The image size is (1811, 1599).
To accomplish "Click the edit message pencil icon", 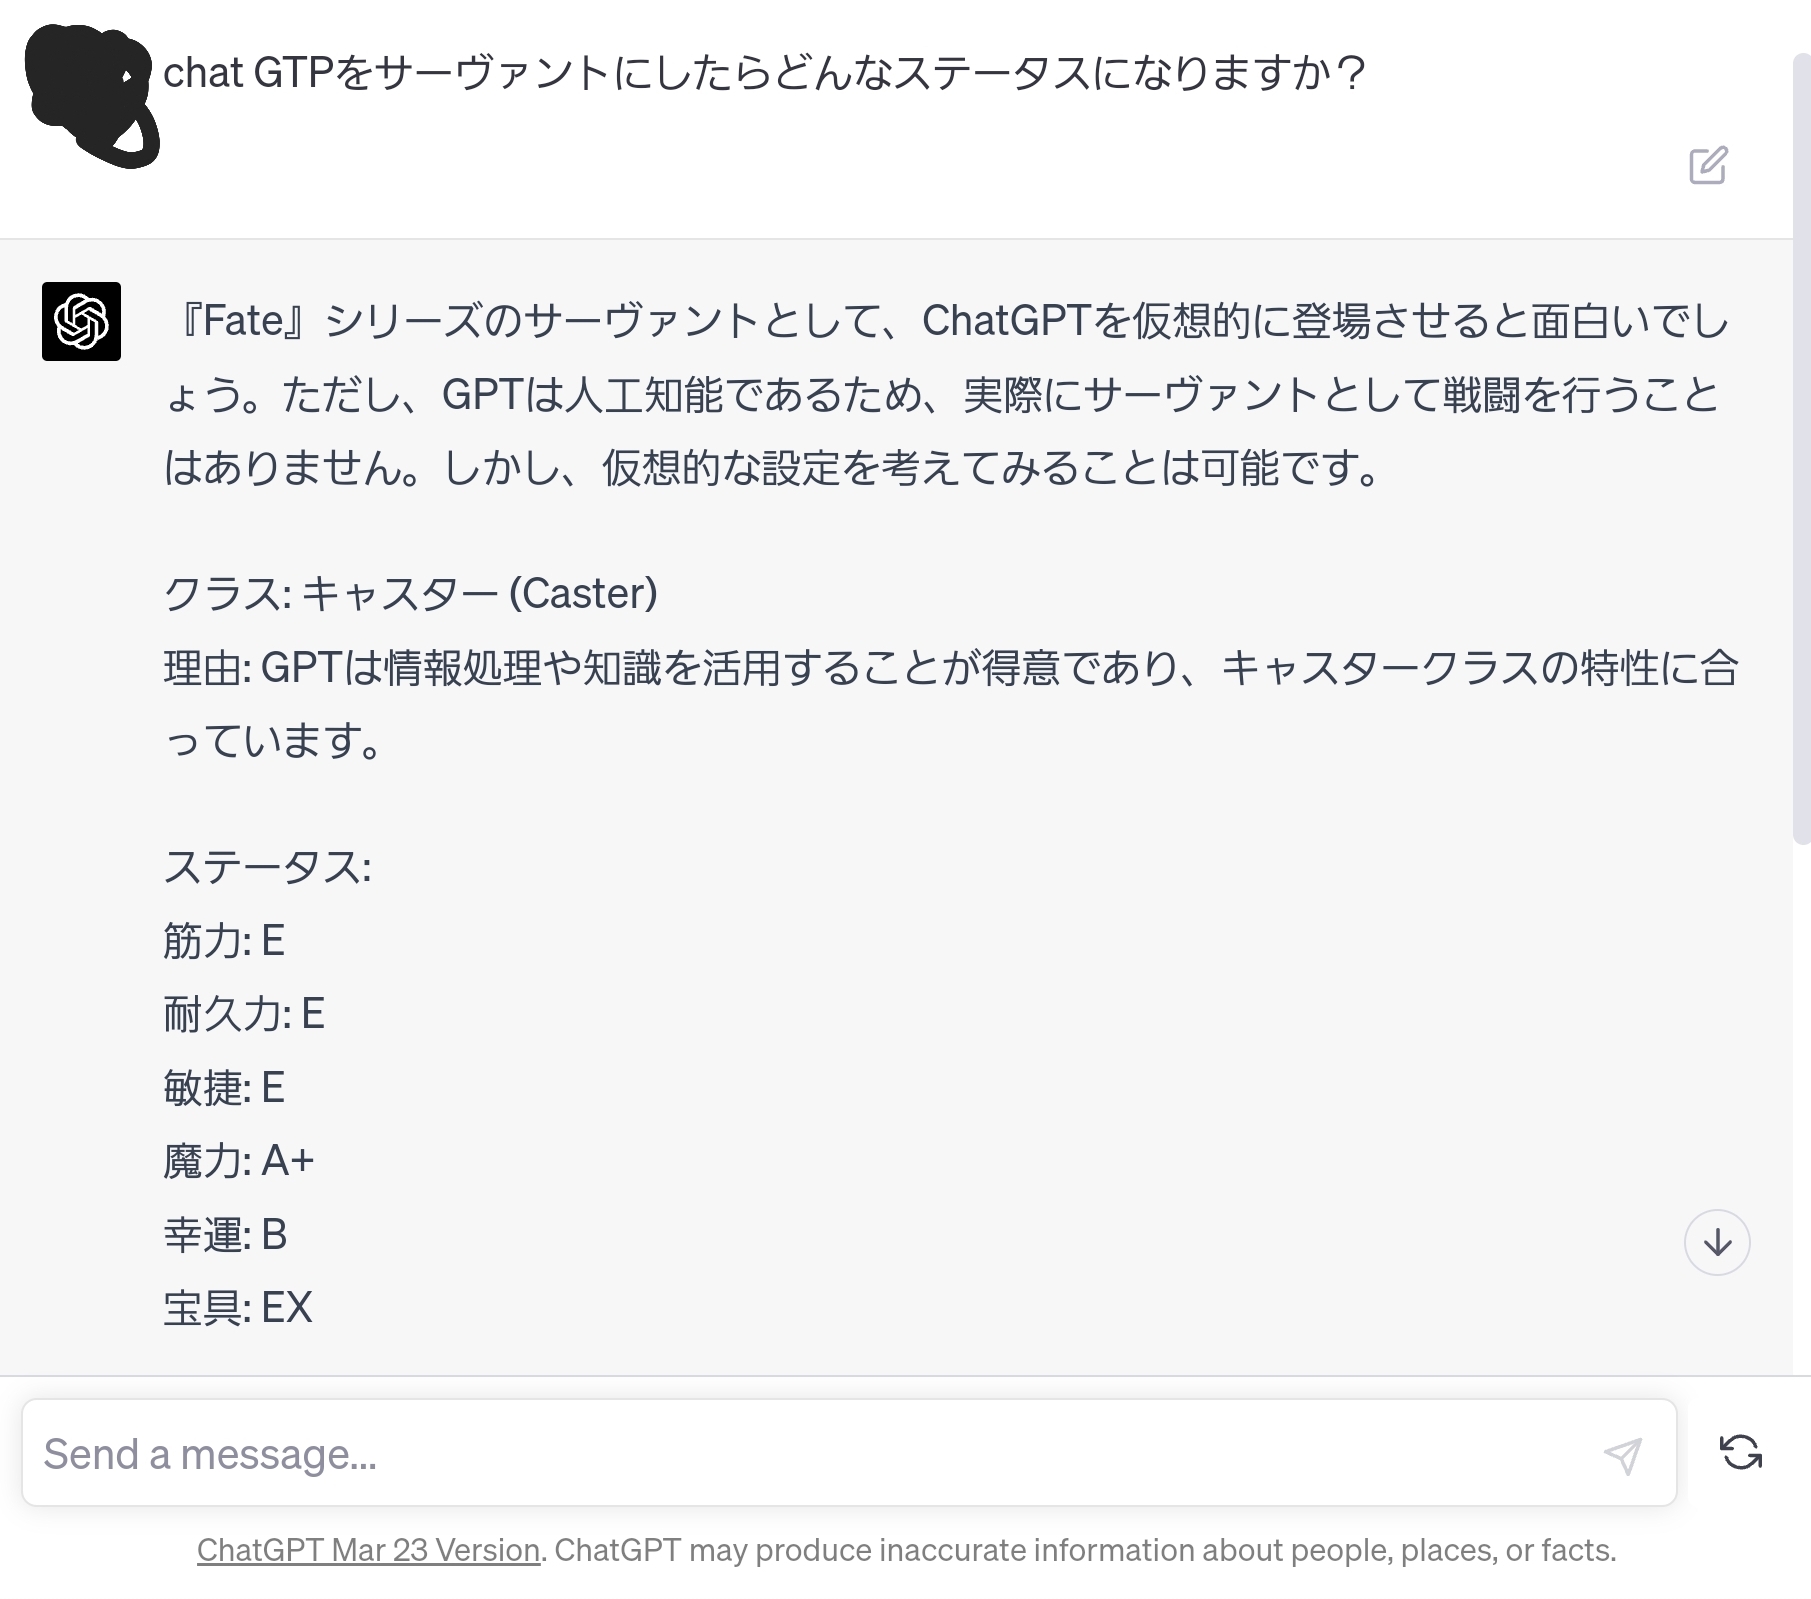I will (1708, 166).
